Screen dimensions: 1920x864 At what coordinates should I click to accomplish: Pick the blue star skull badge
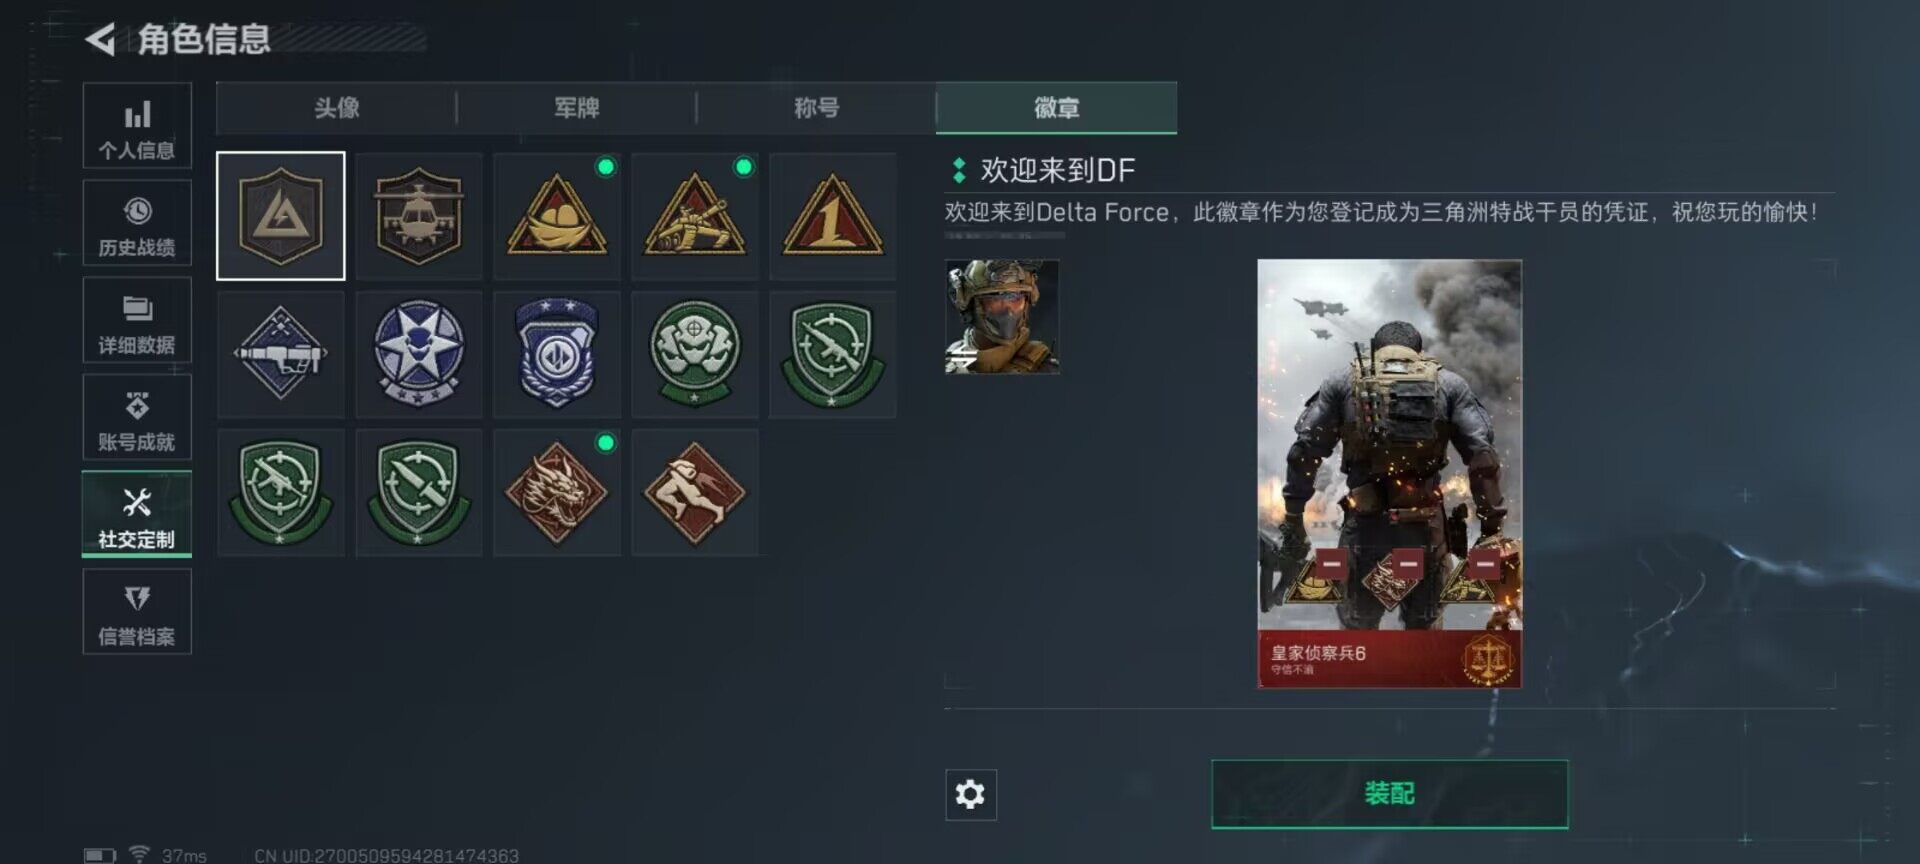click(418, 354)
